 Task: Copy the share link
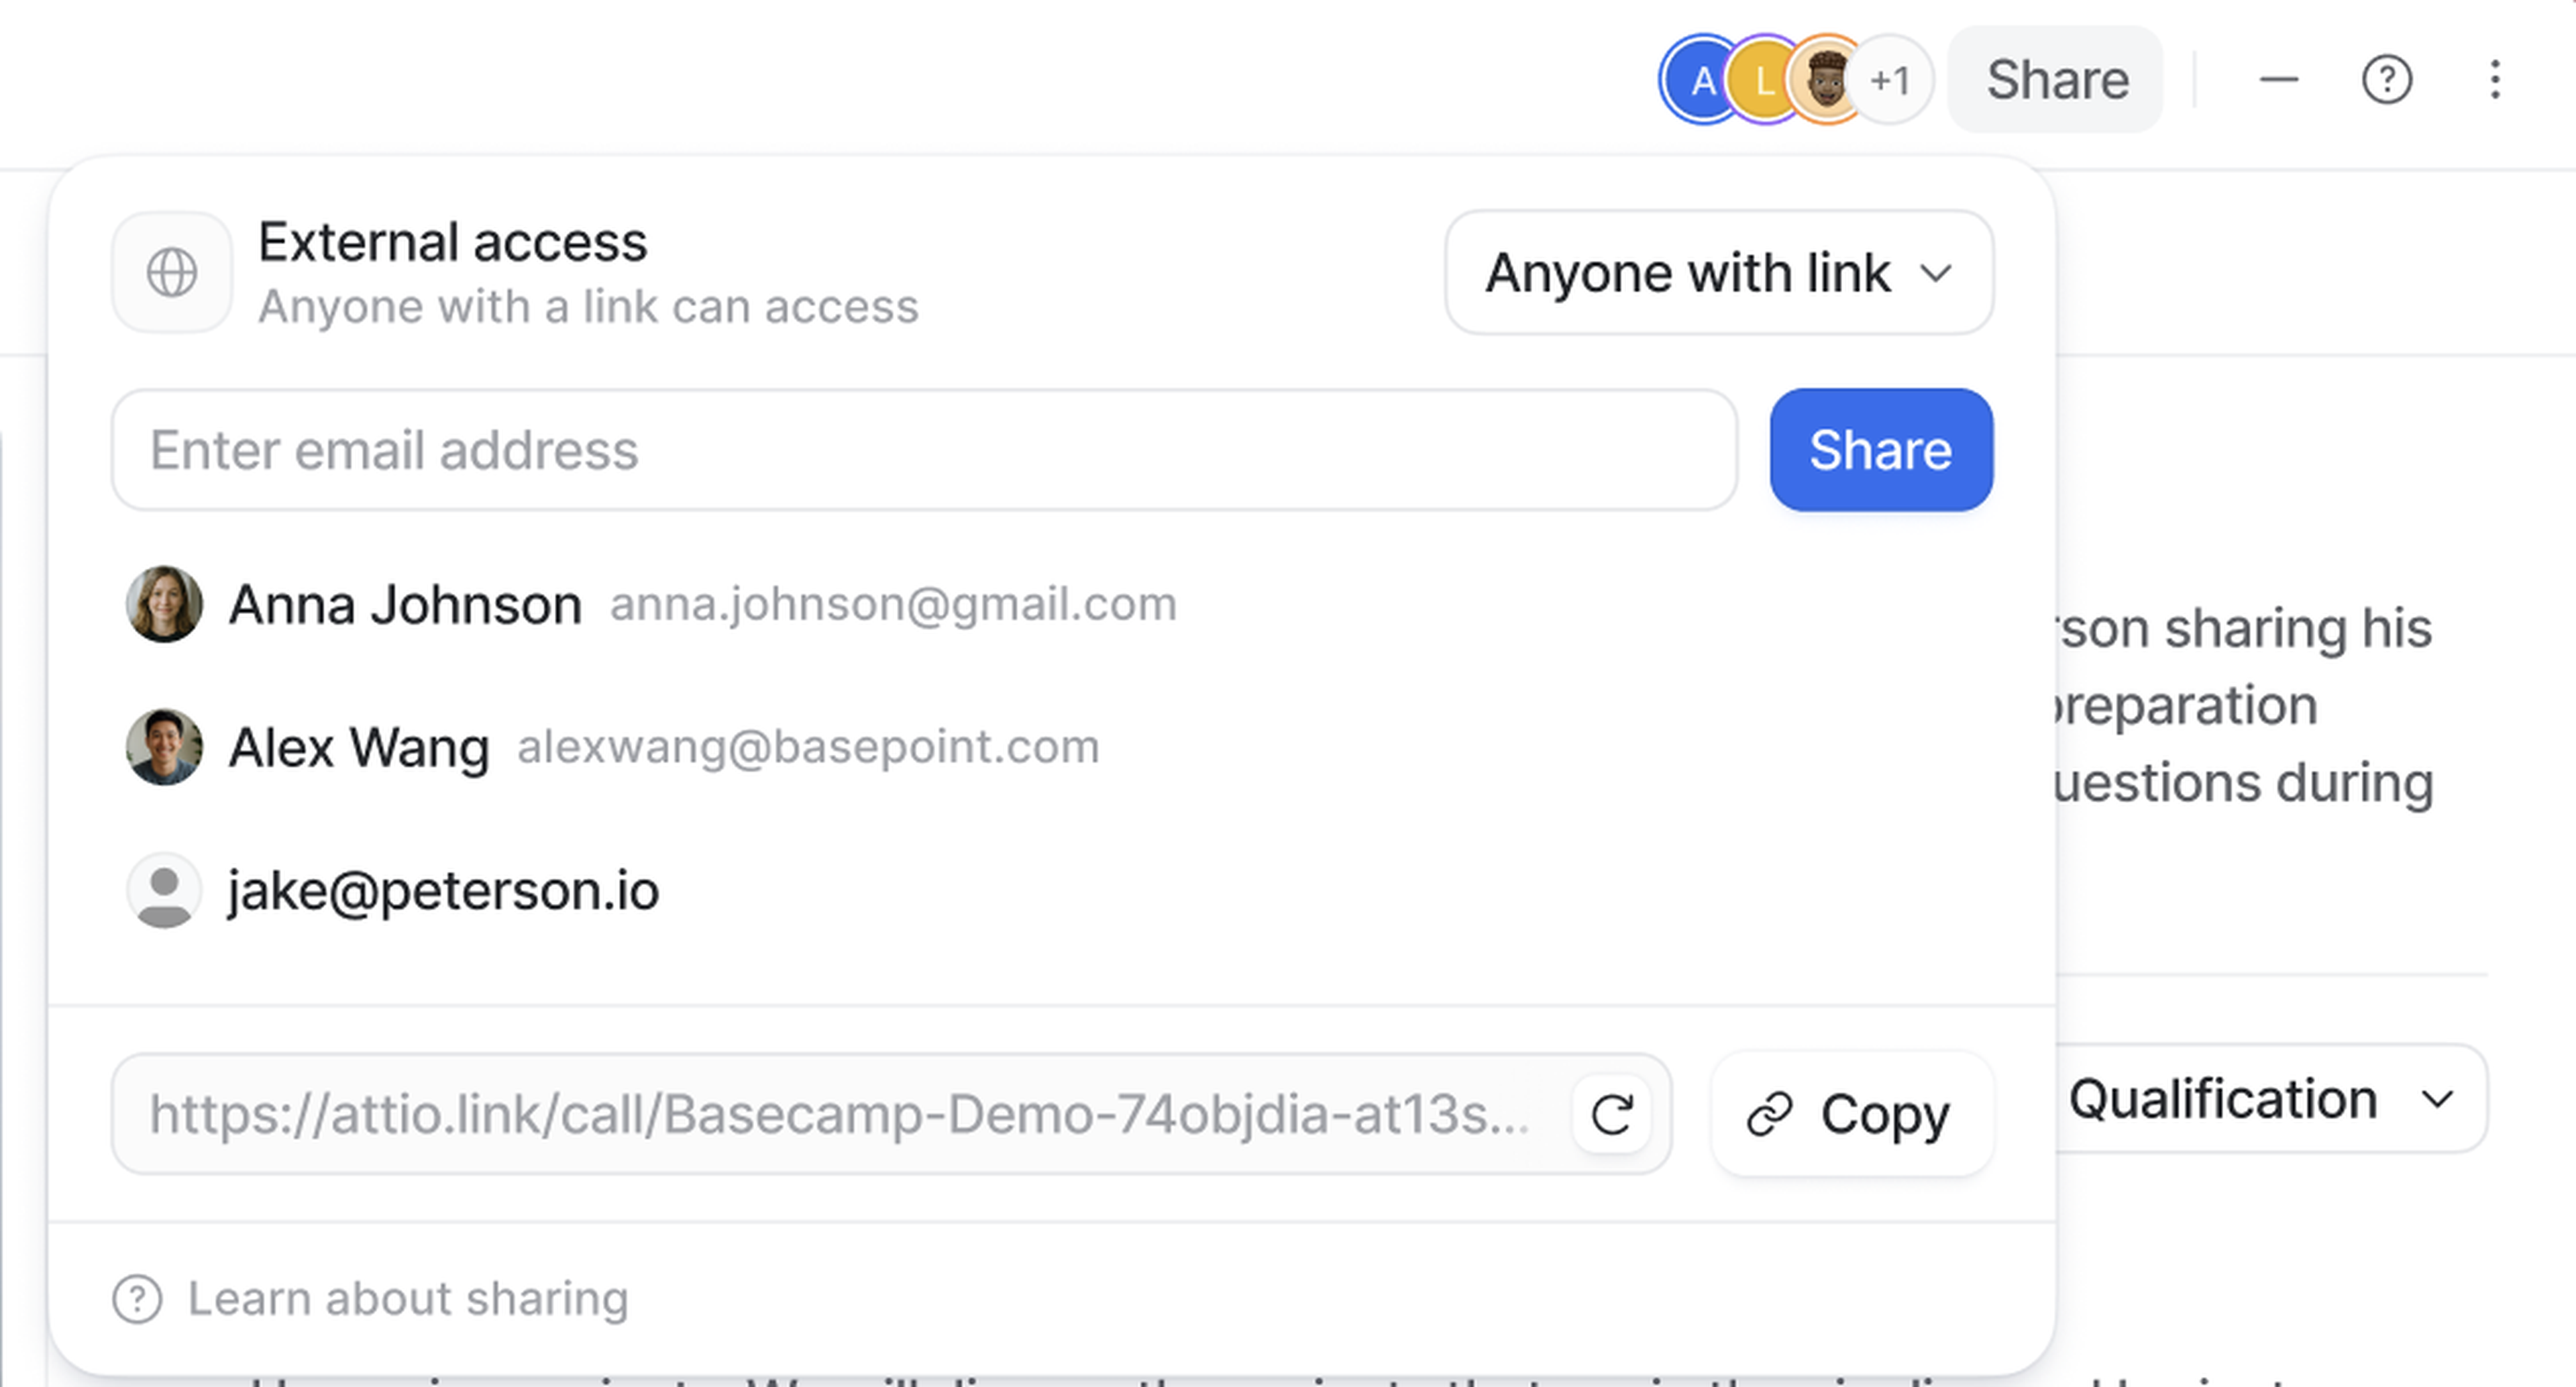(x=1851, y=1114)
